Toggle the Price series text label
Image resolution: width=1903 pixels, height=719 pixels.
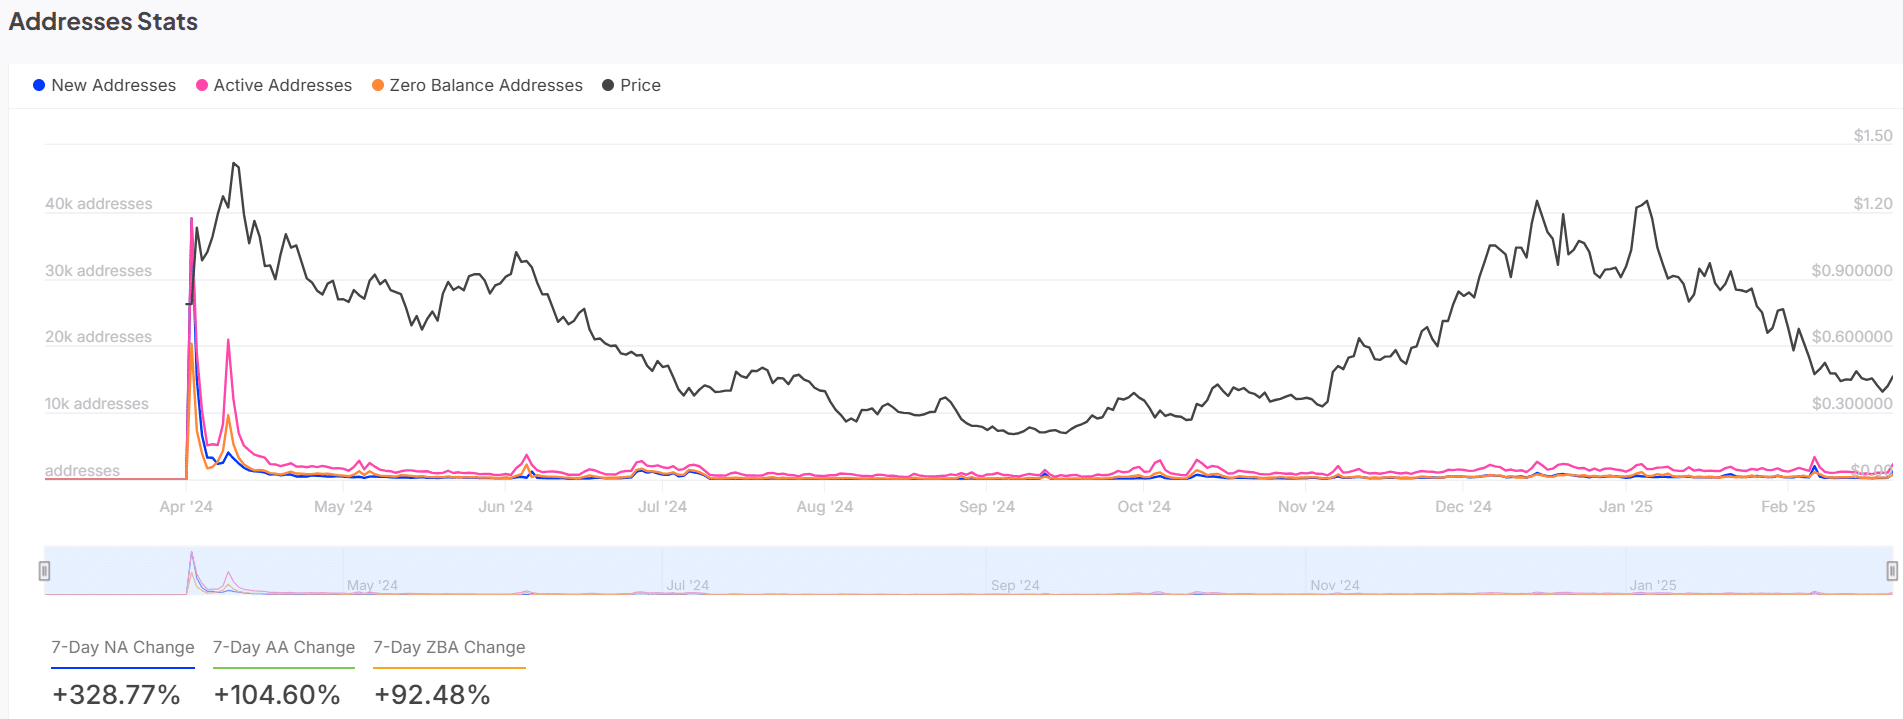tap(640, 86)
